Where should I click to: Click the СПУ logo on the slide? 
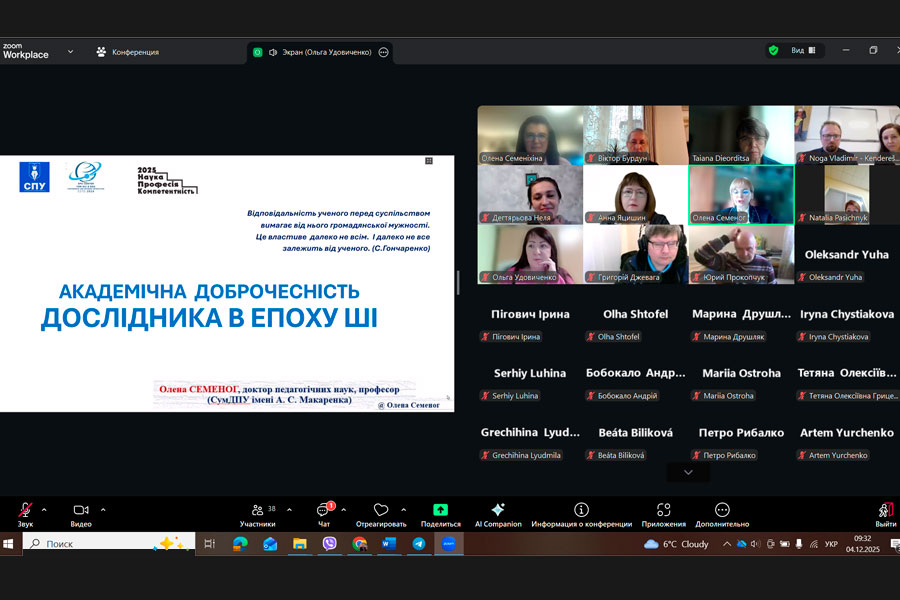(34, 177)
